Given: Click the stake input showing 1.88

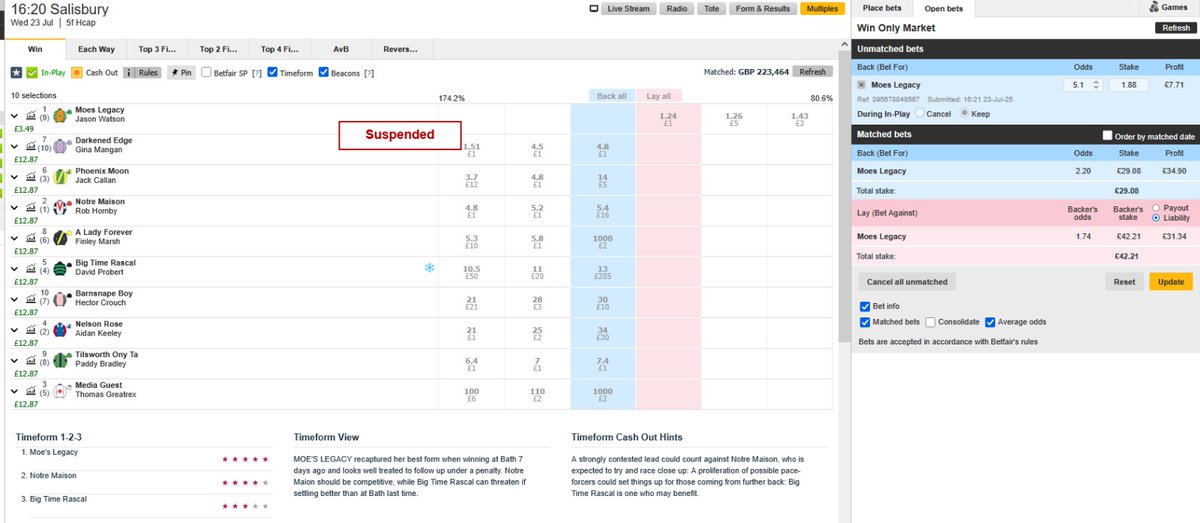Looking at the screenshot, I should tap(1130, 85).
